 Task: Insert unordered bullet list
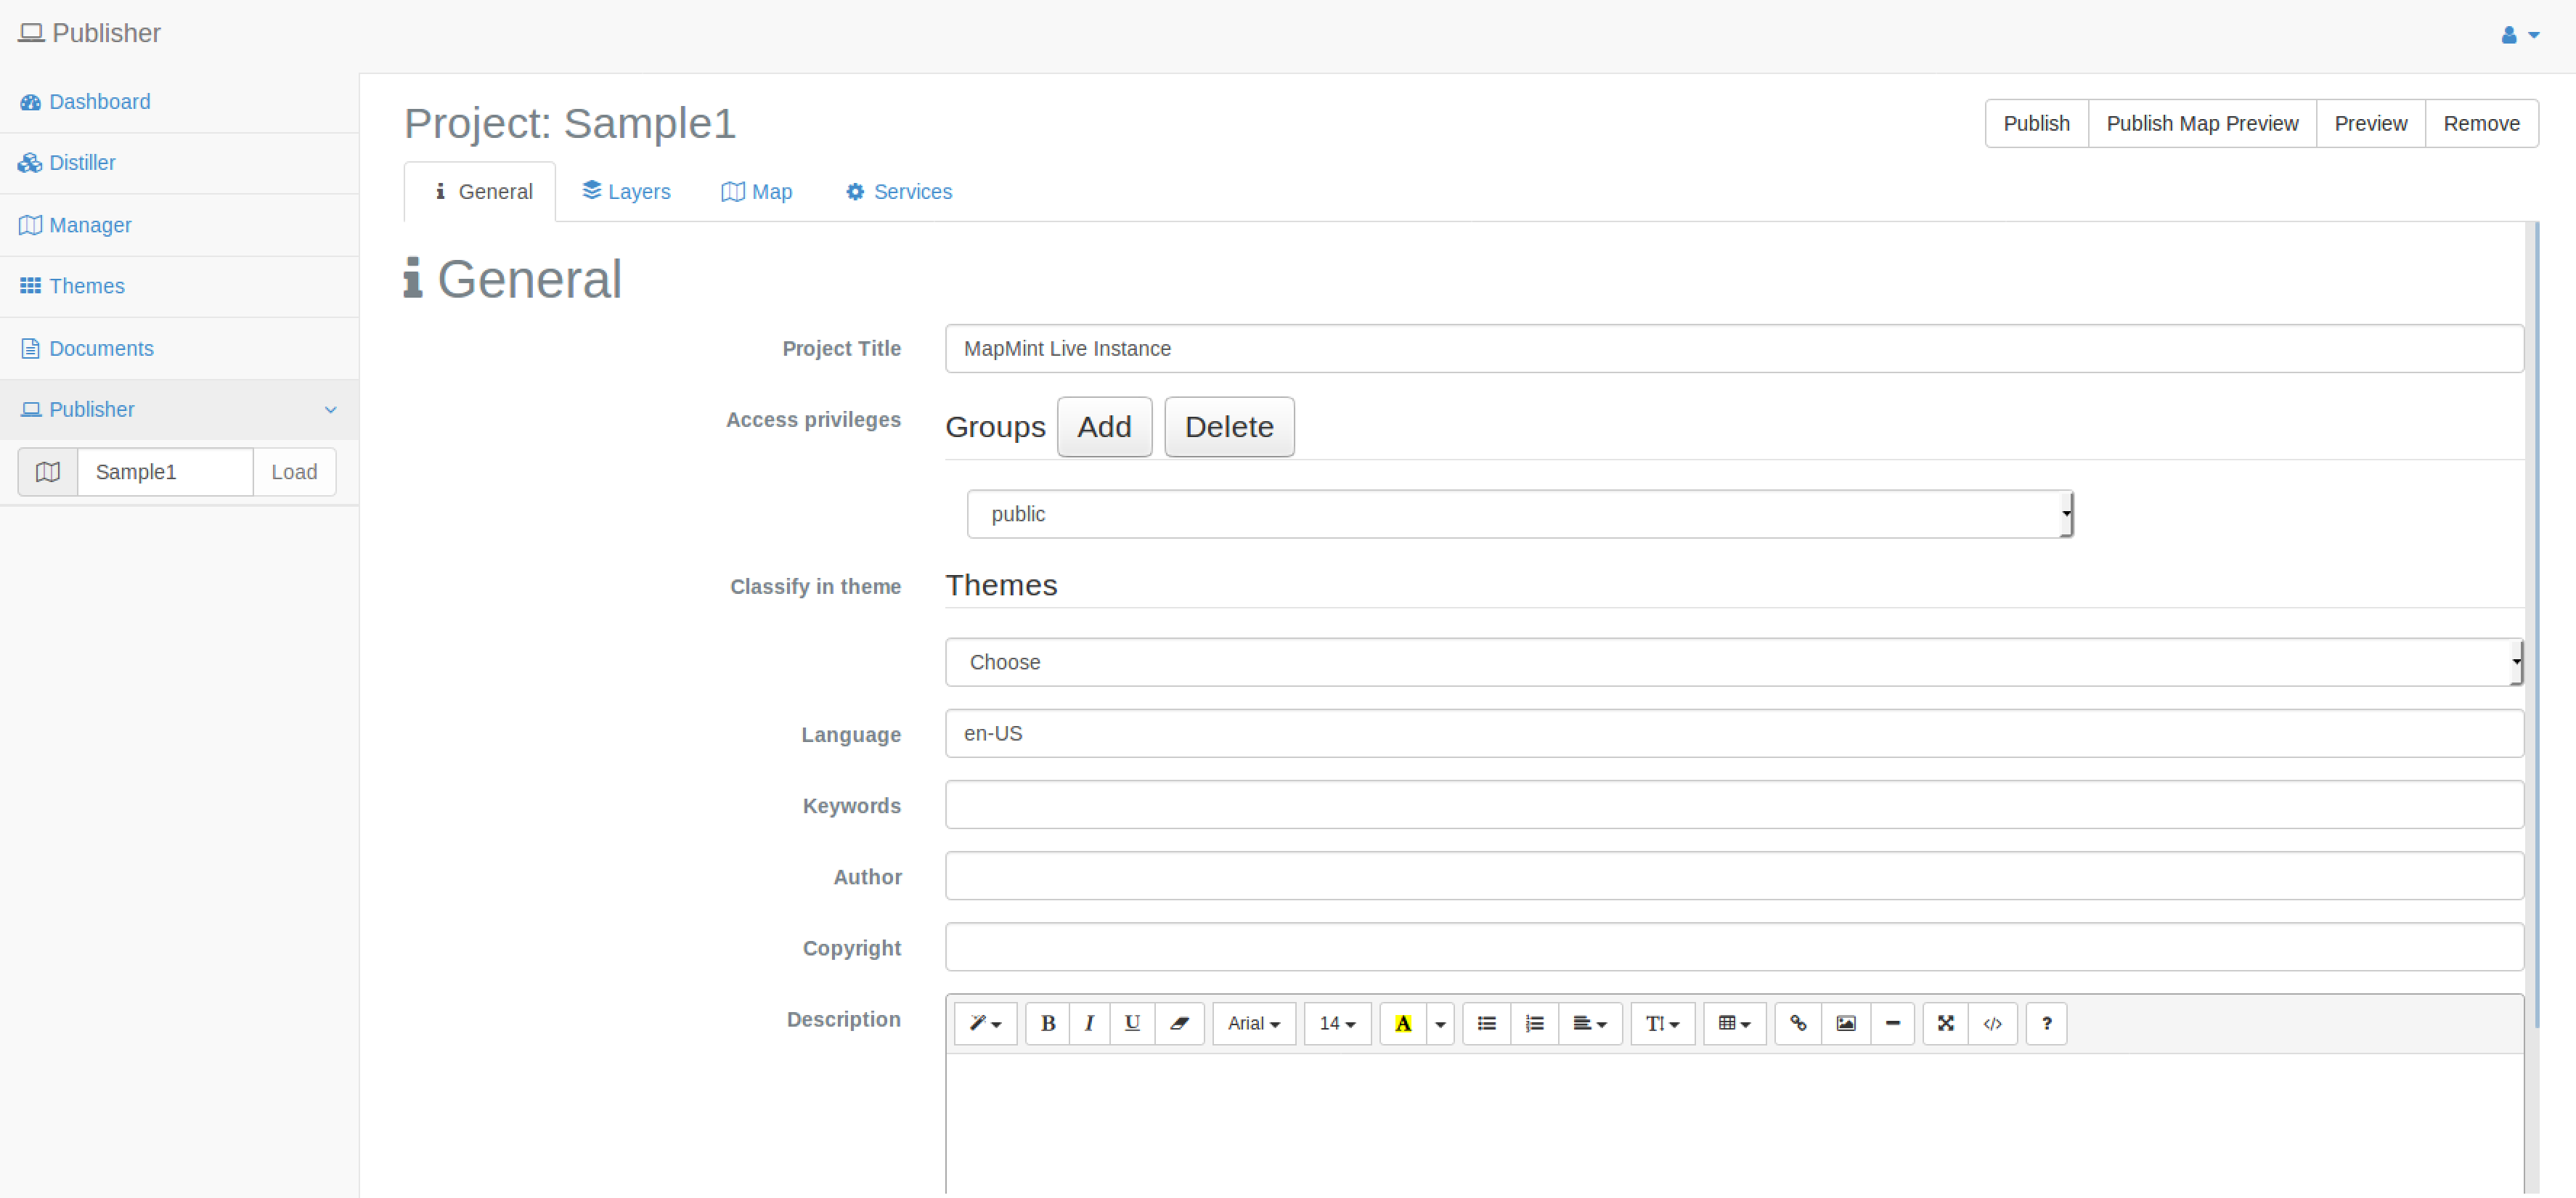[1486, 1023]
